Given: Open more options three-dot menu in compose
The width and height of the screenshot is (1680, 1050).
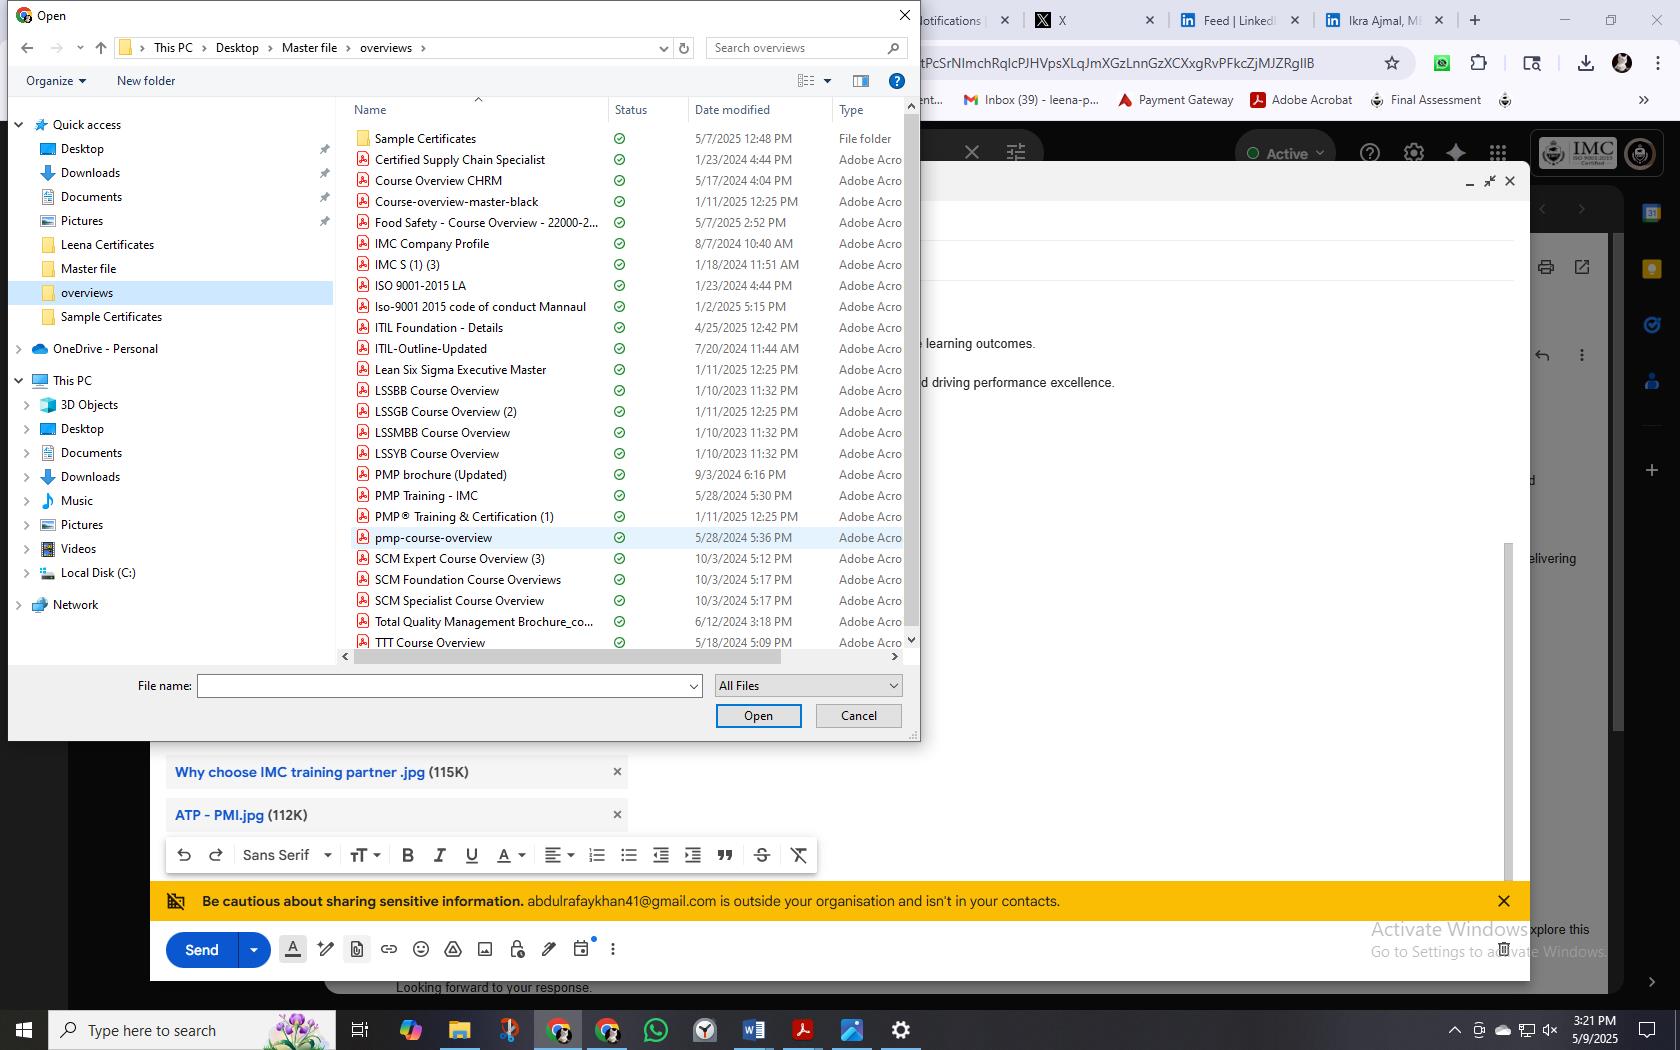Looking at the screenshot, I should point(613,949).
